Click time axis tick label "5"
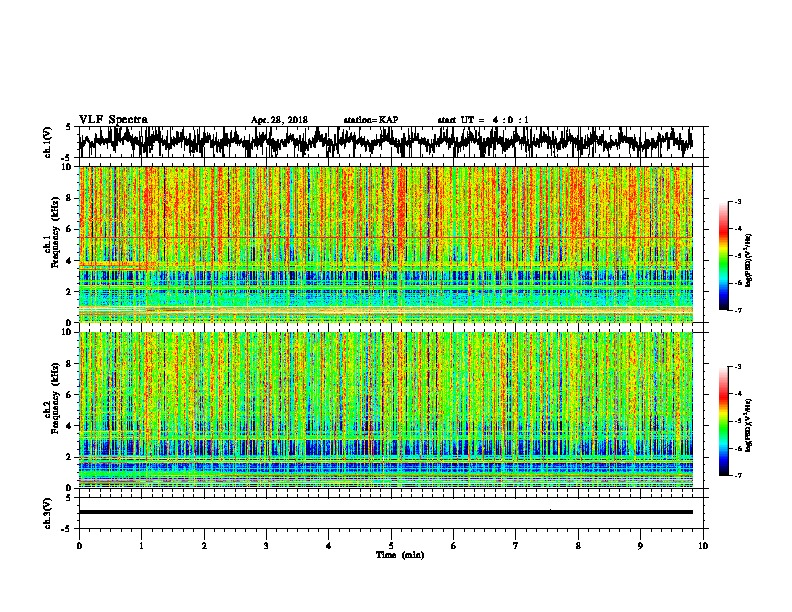This screenshot has height=612, width=792. click(x=391, y=546)
